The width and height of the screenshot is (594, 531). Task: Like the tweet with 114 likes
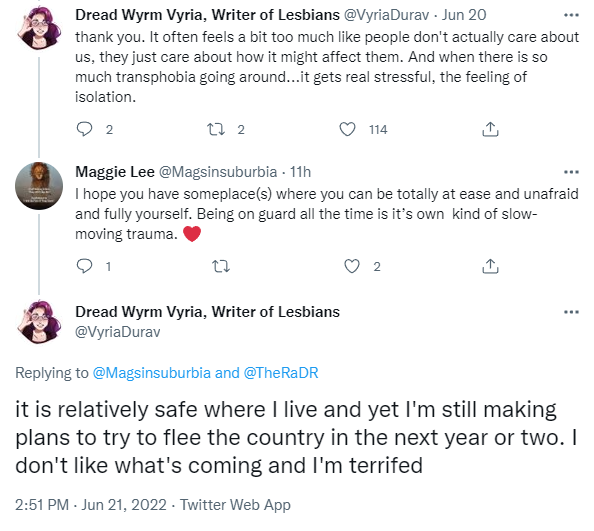click(347, 129)
